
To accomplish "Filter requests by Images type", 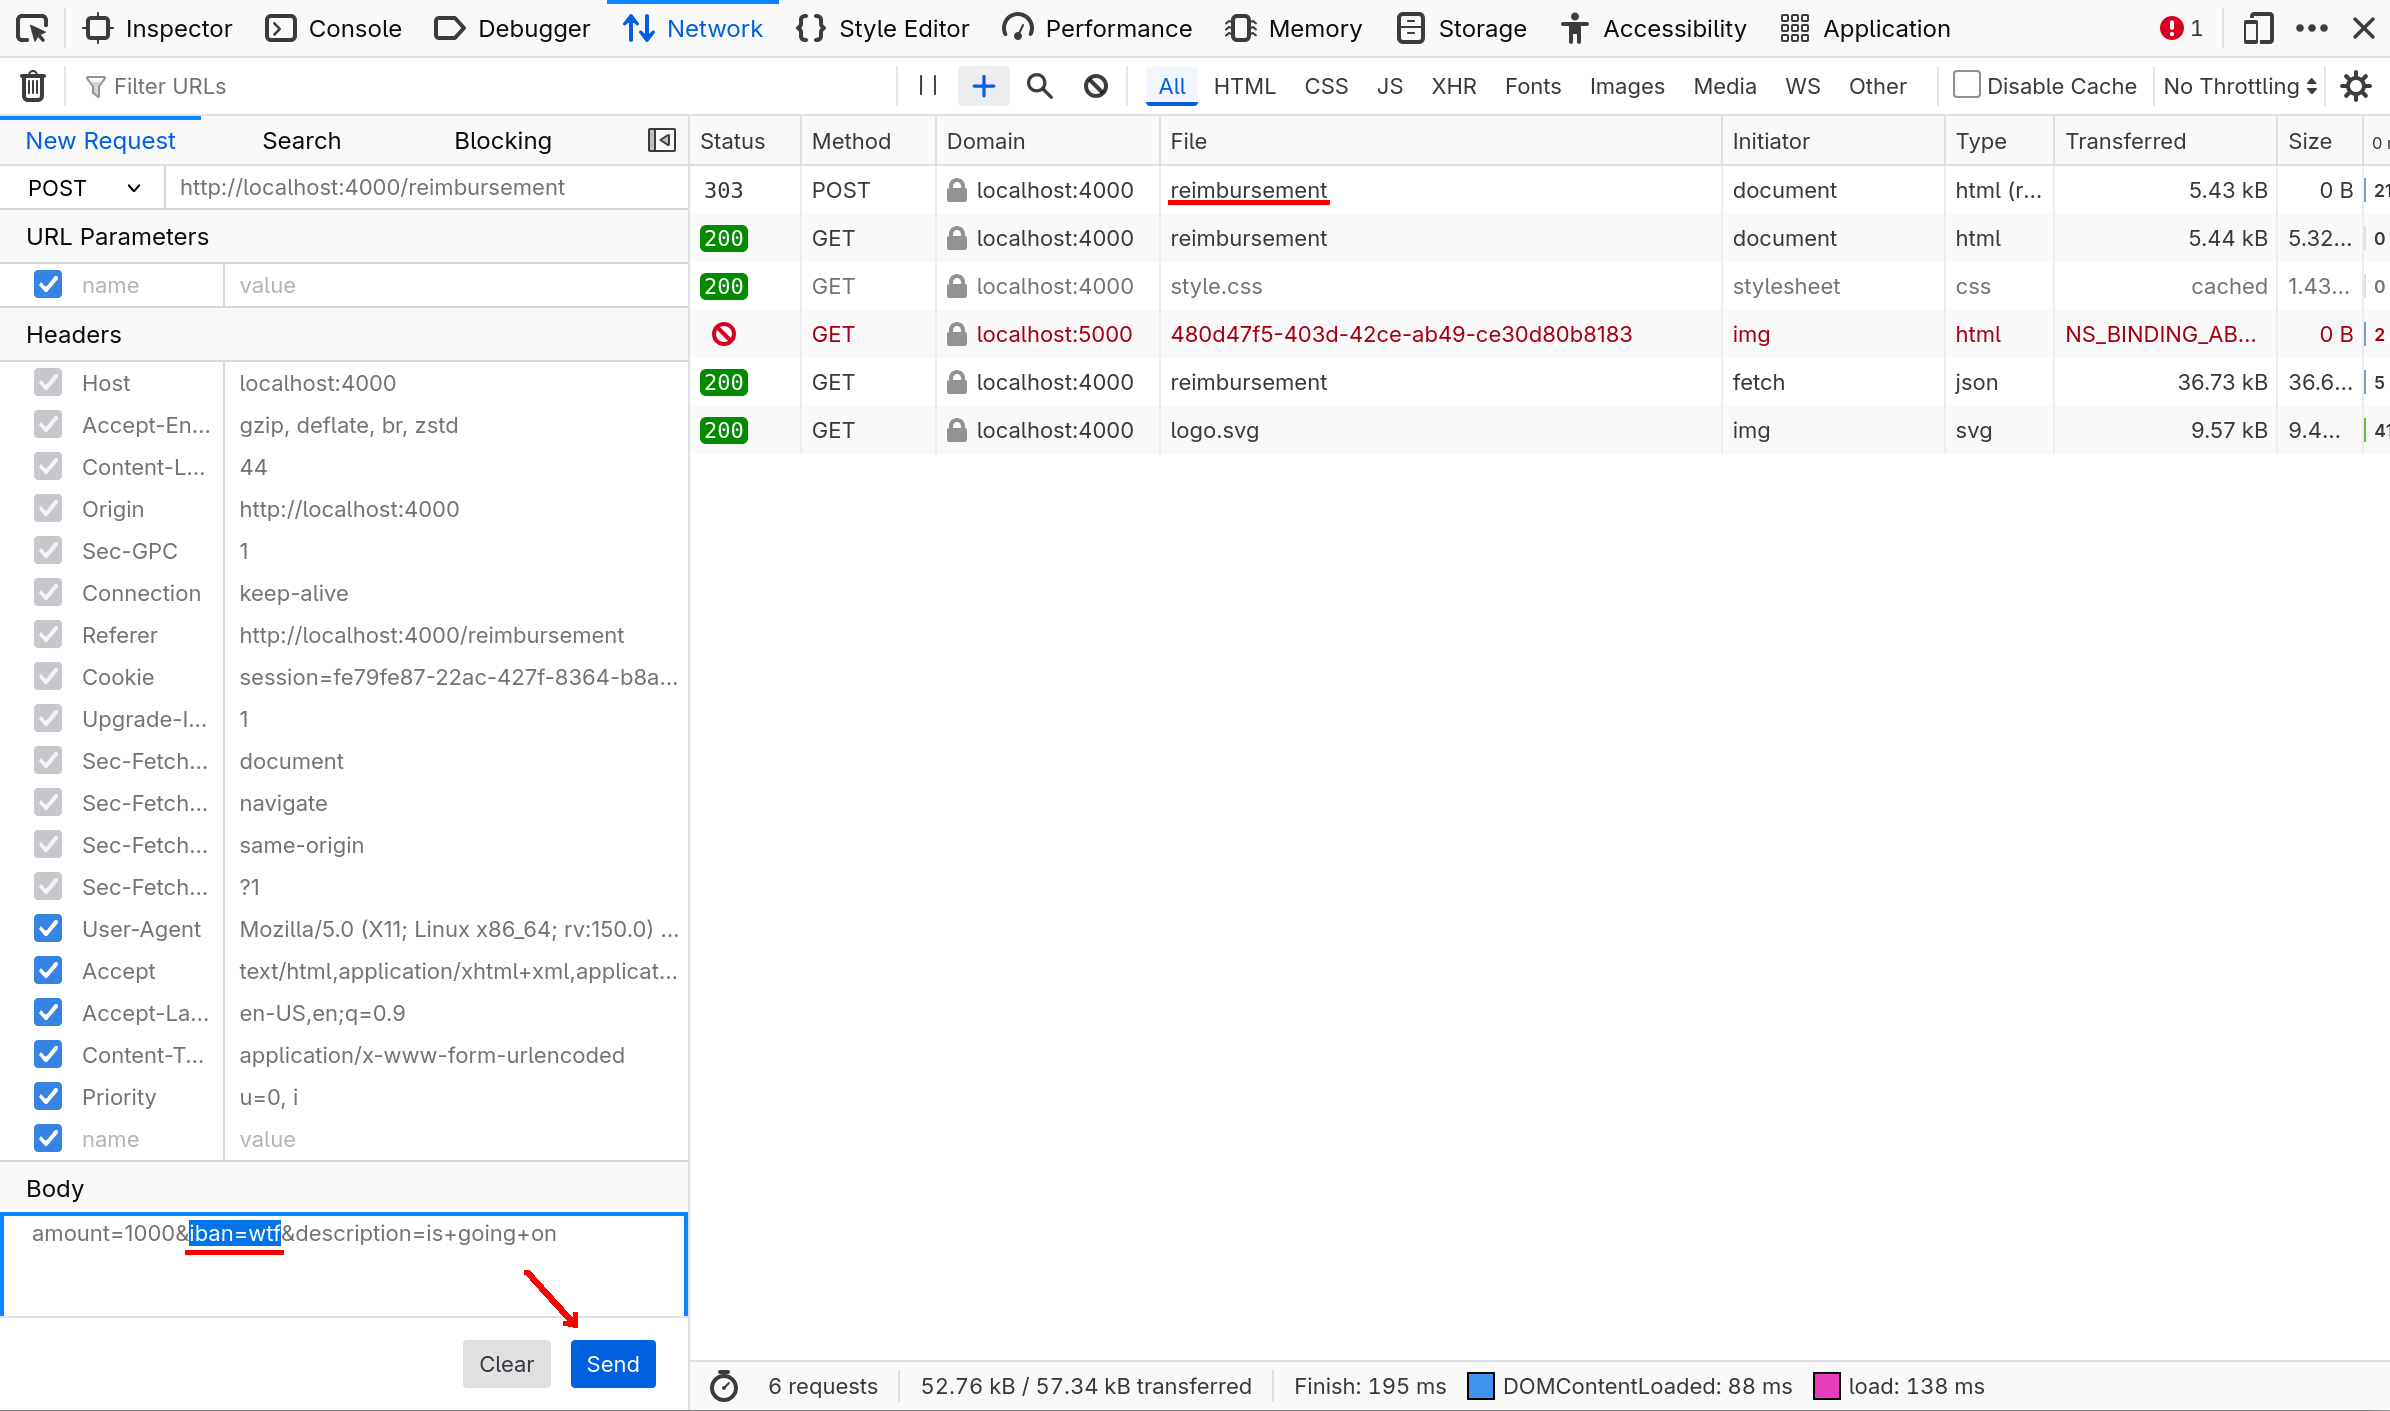I will coord(1627,86).
